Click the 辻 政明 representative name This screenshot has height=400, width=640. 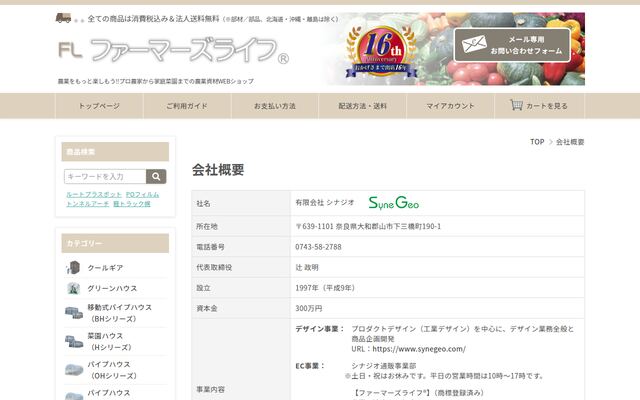click(307, 267)
